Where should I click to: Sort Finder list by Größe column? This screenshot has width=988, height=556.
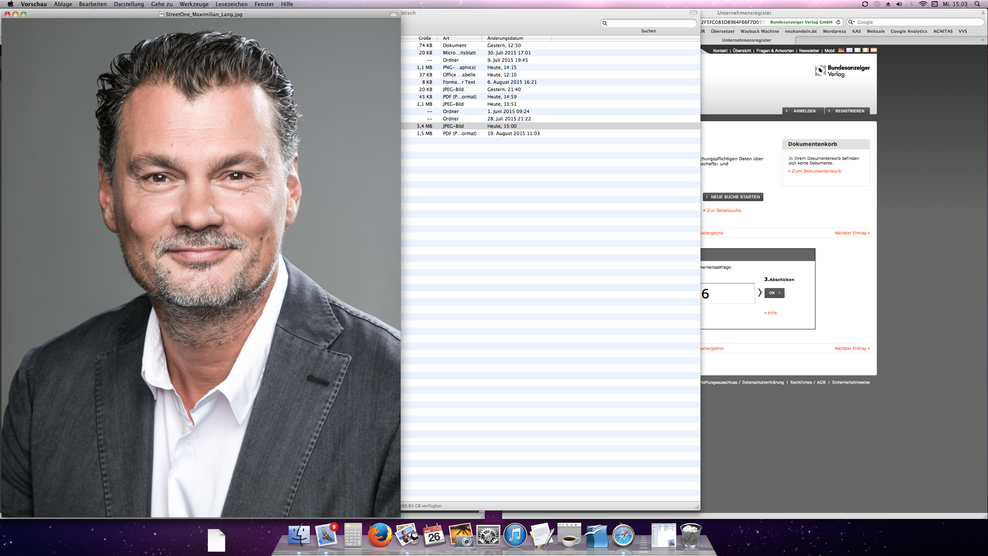[x=425, y=38]
